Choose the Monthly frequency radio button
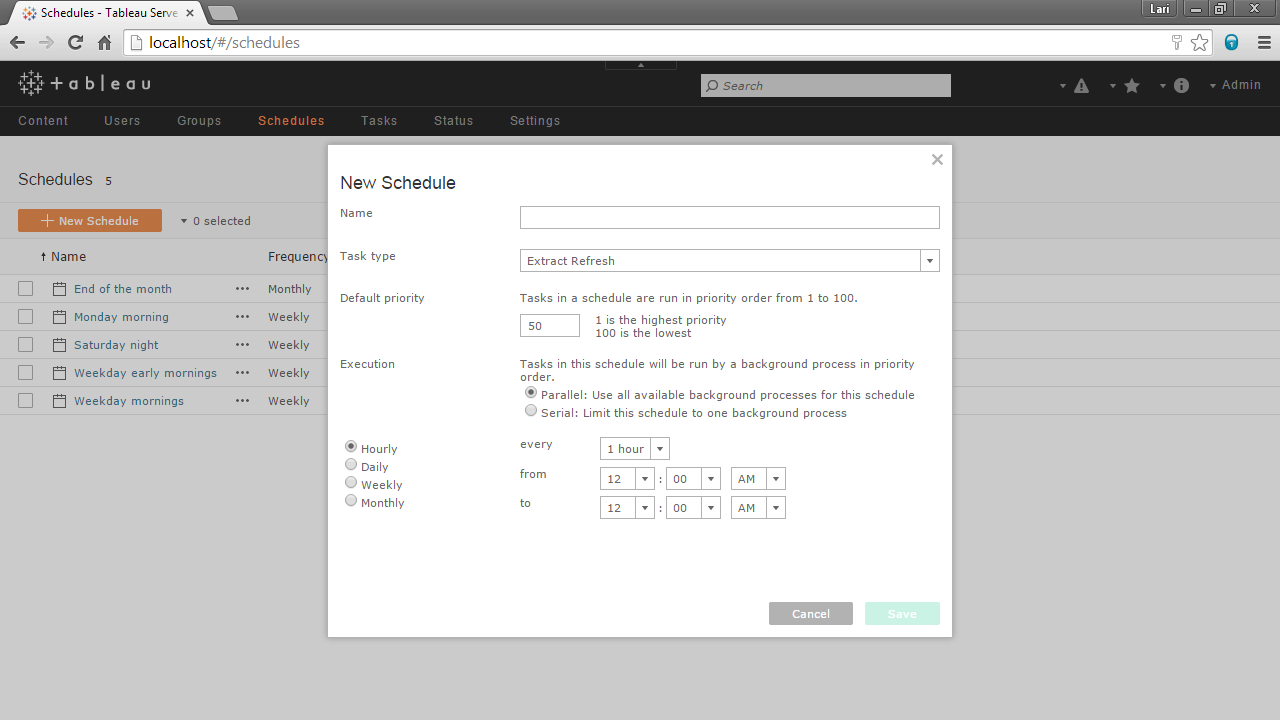The height and width of the screenshot is (720, 1280). tap(351, 501)
